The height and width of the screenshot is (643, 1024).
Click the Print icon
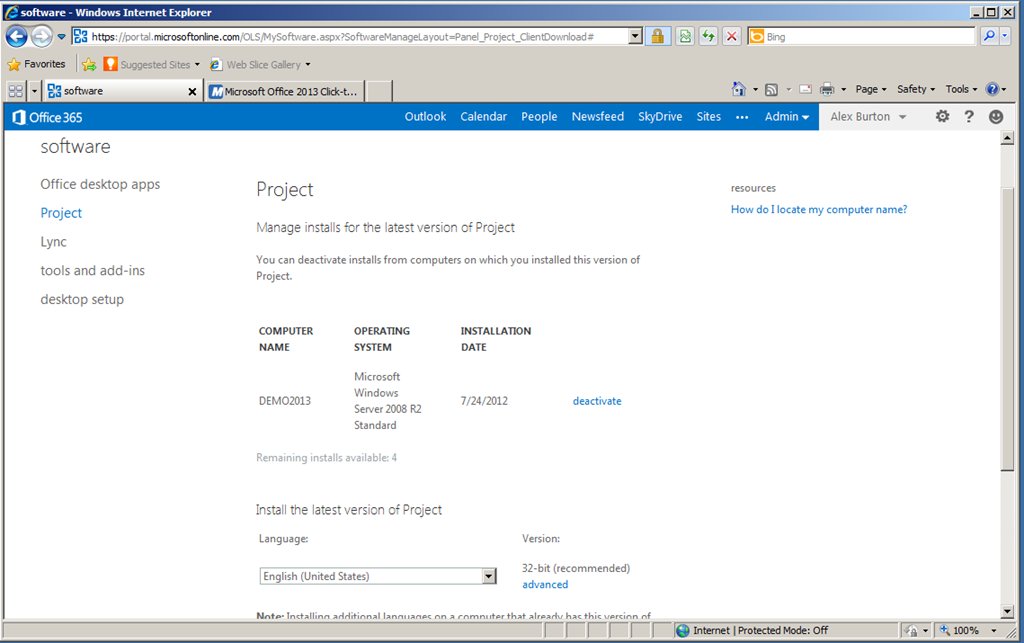(827, 89)
